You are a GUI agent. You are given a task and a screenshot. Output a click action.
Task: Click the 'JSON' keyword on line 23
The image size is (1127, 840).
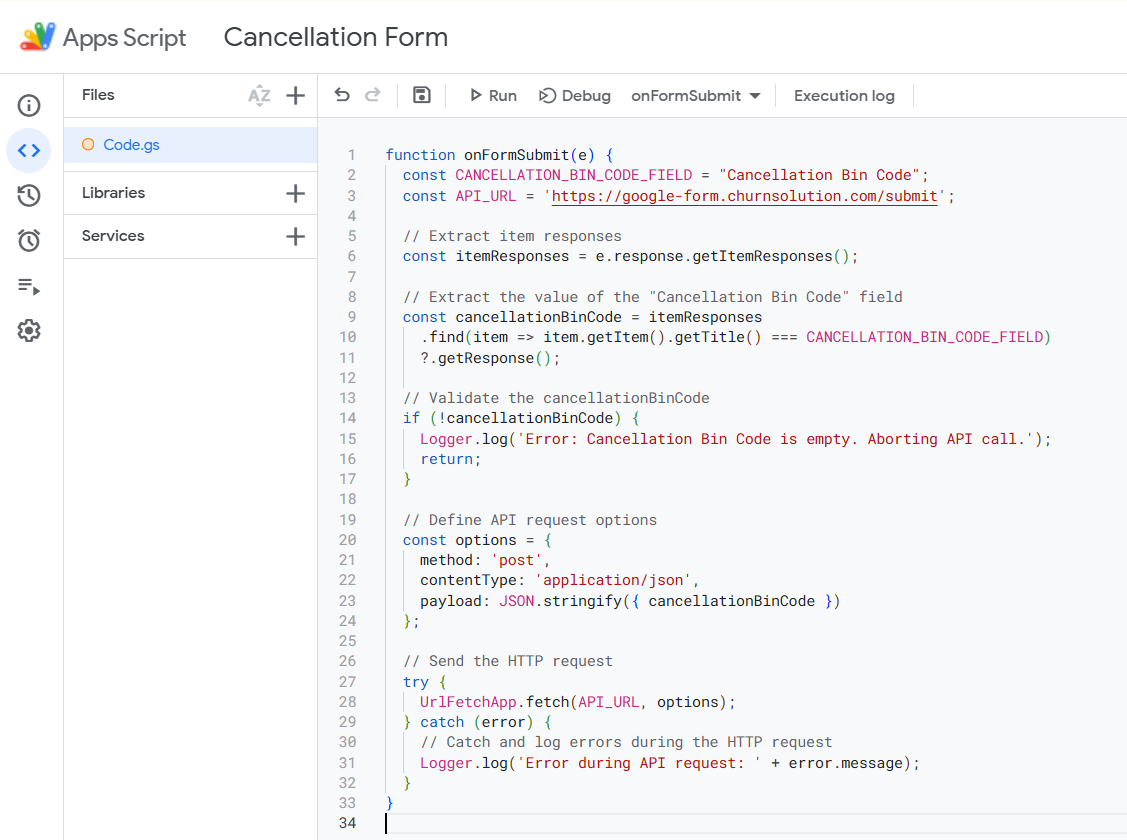click(517, 601)
